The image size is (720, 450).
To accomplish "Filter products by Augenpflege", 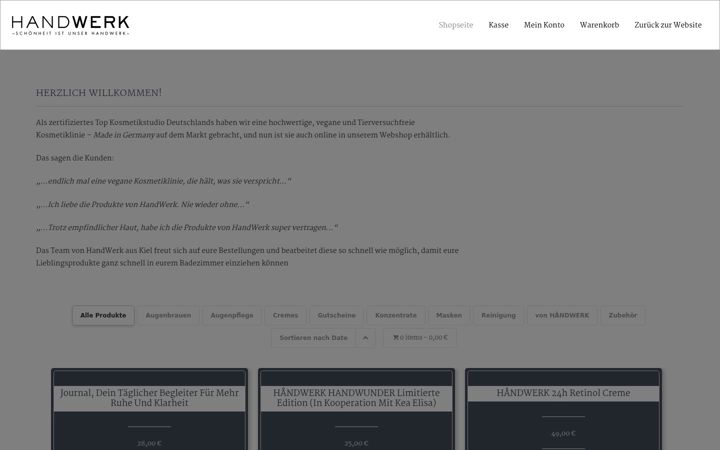I will pos(232,315).
